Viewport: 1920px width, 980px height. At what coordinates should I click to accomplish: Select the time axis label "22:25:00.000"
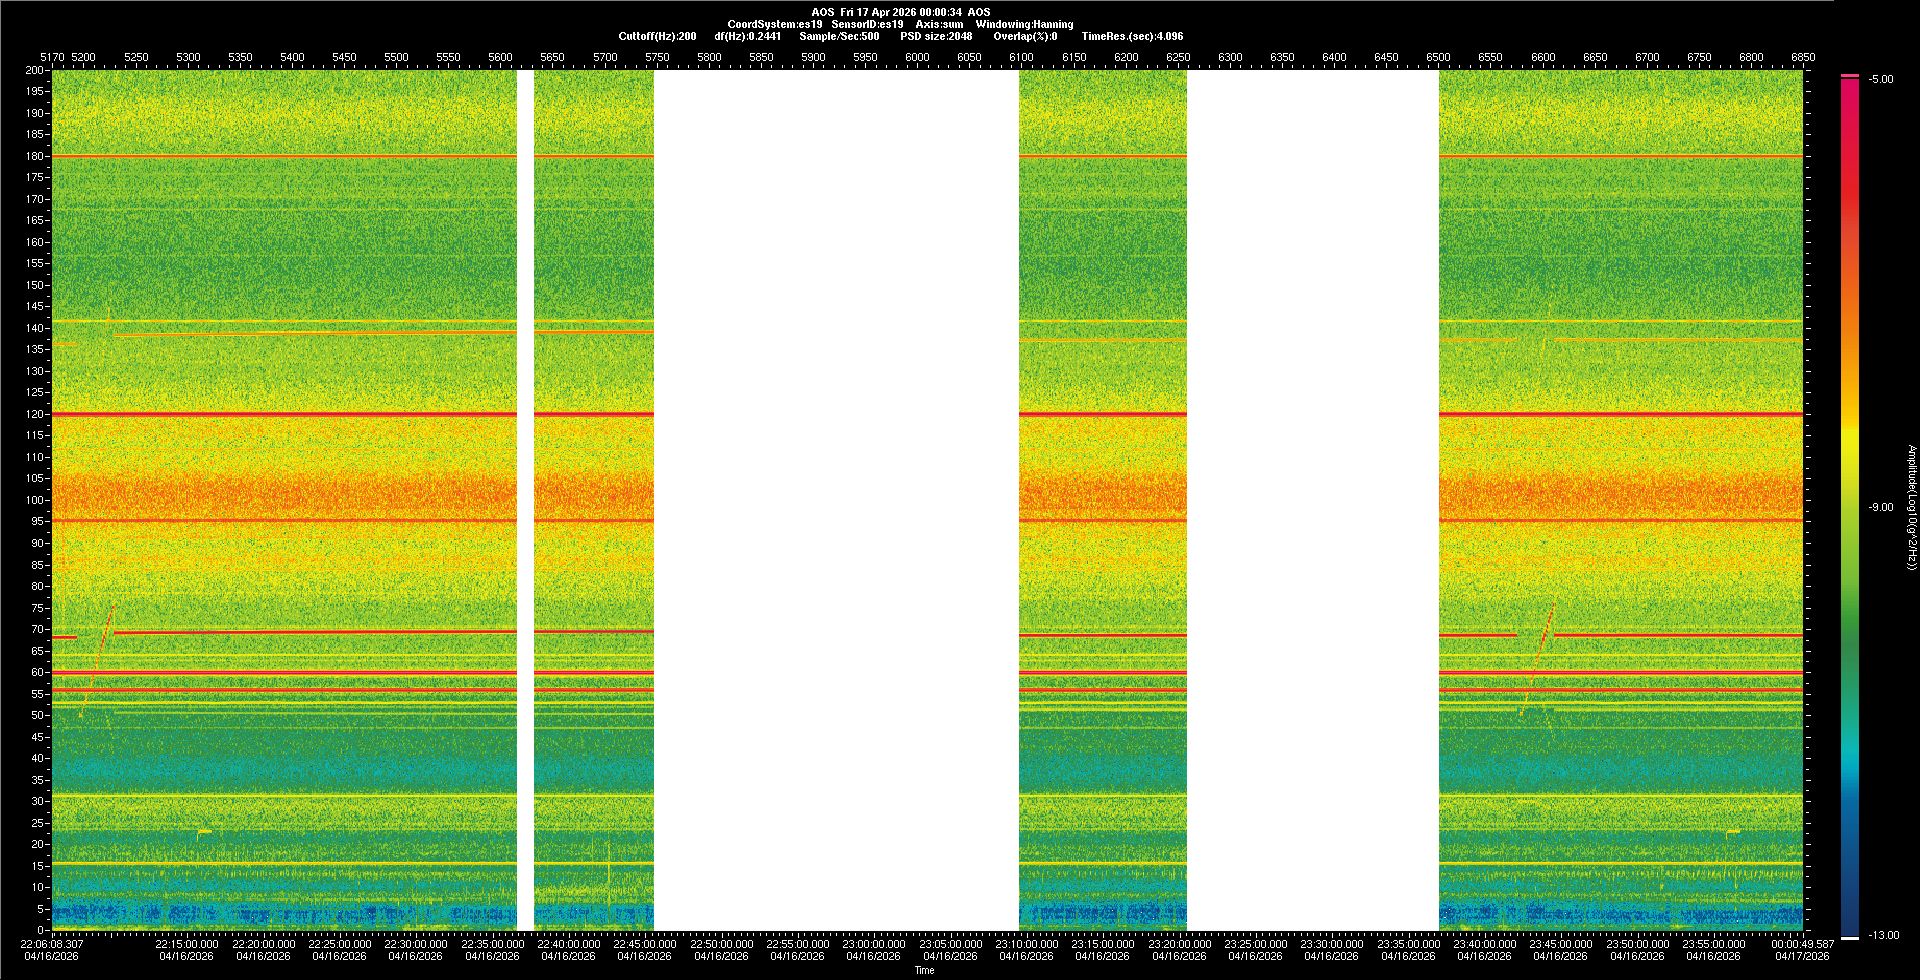pyautogui.click(x=339, y=944)
